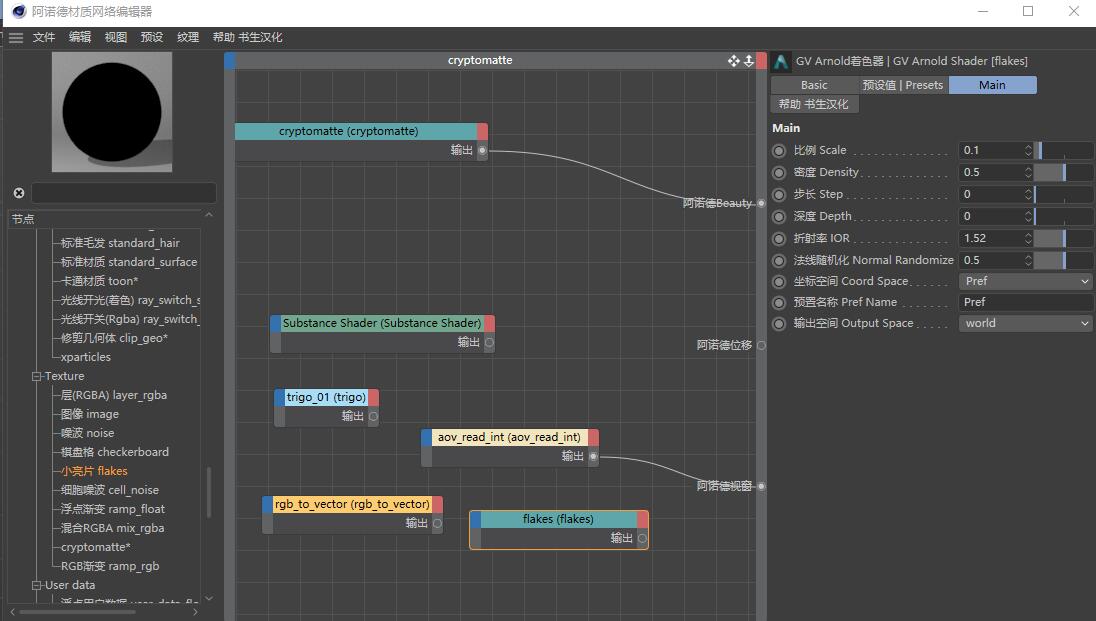
Task: Open the Coord Space dropdown
Action: [1025, 281]
